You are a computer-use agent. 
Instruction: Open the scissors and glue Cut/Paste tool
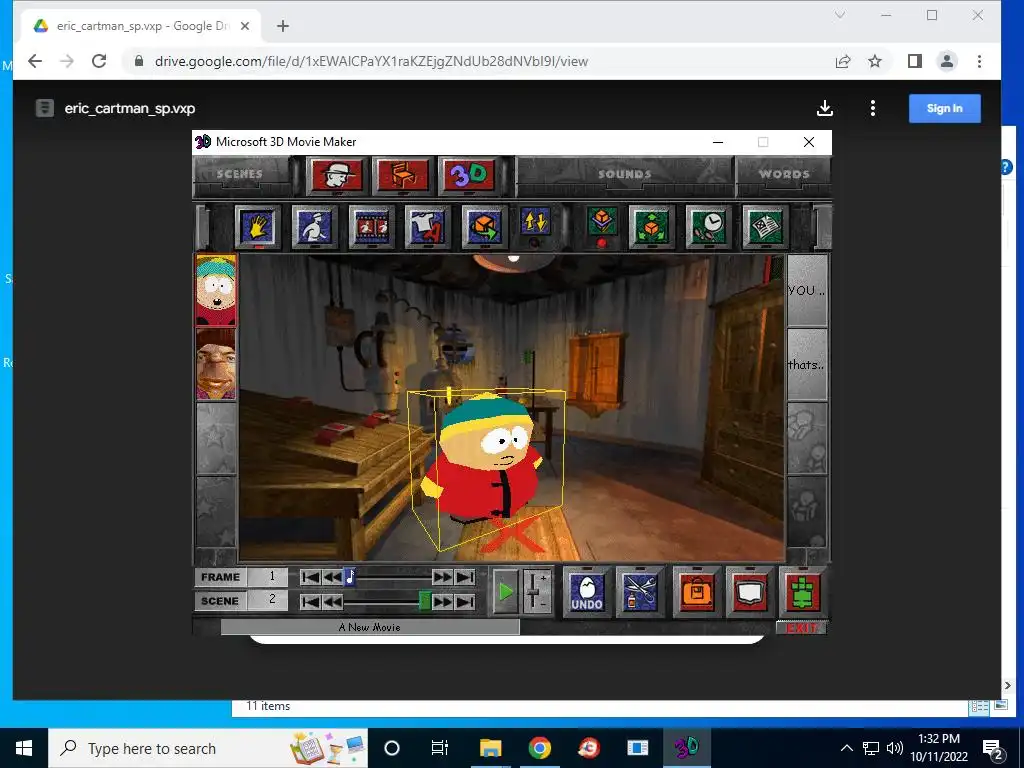click(x=640, y=592)
